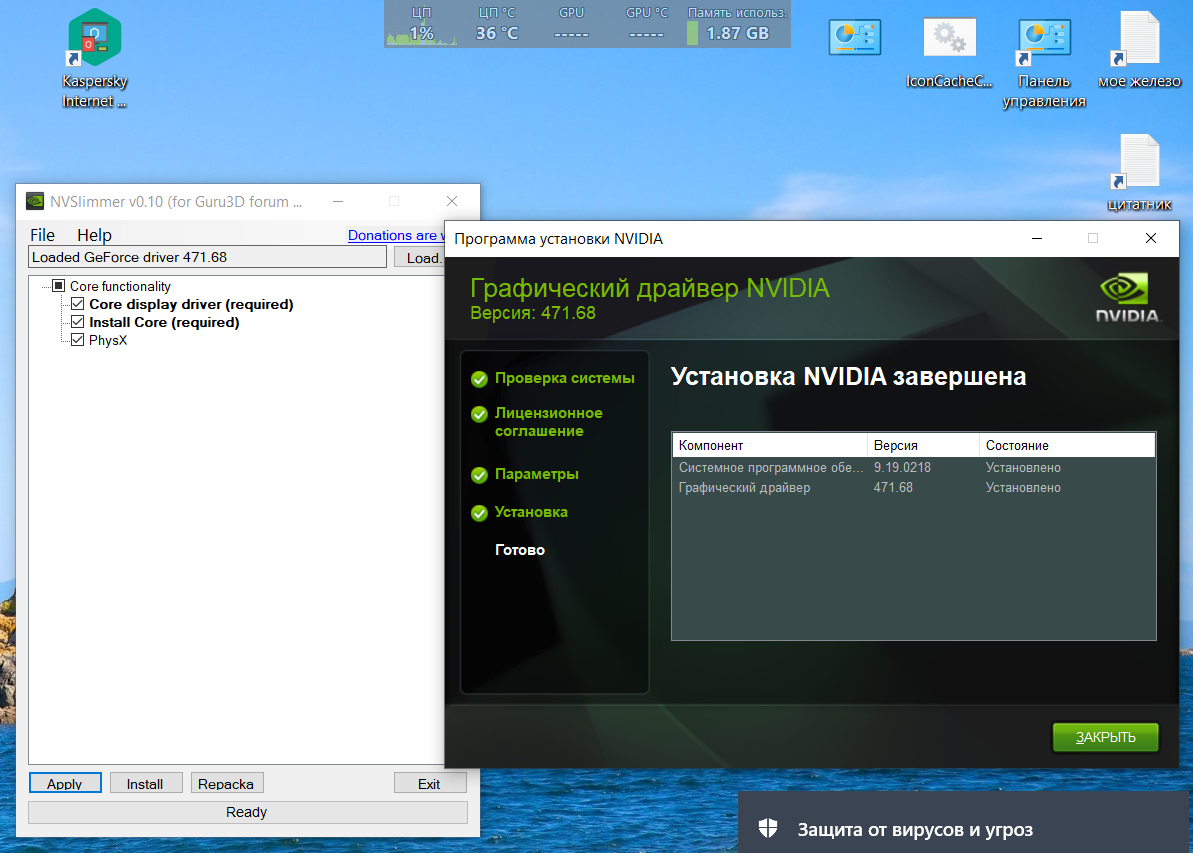Screen dimensions: 1193x853
Task: Click the Install button in NVSlimmer
Action: (x=145, y=783)
